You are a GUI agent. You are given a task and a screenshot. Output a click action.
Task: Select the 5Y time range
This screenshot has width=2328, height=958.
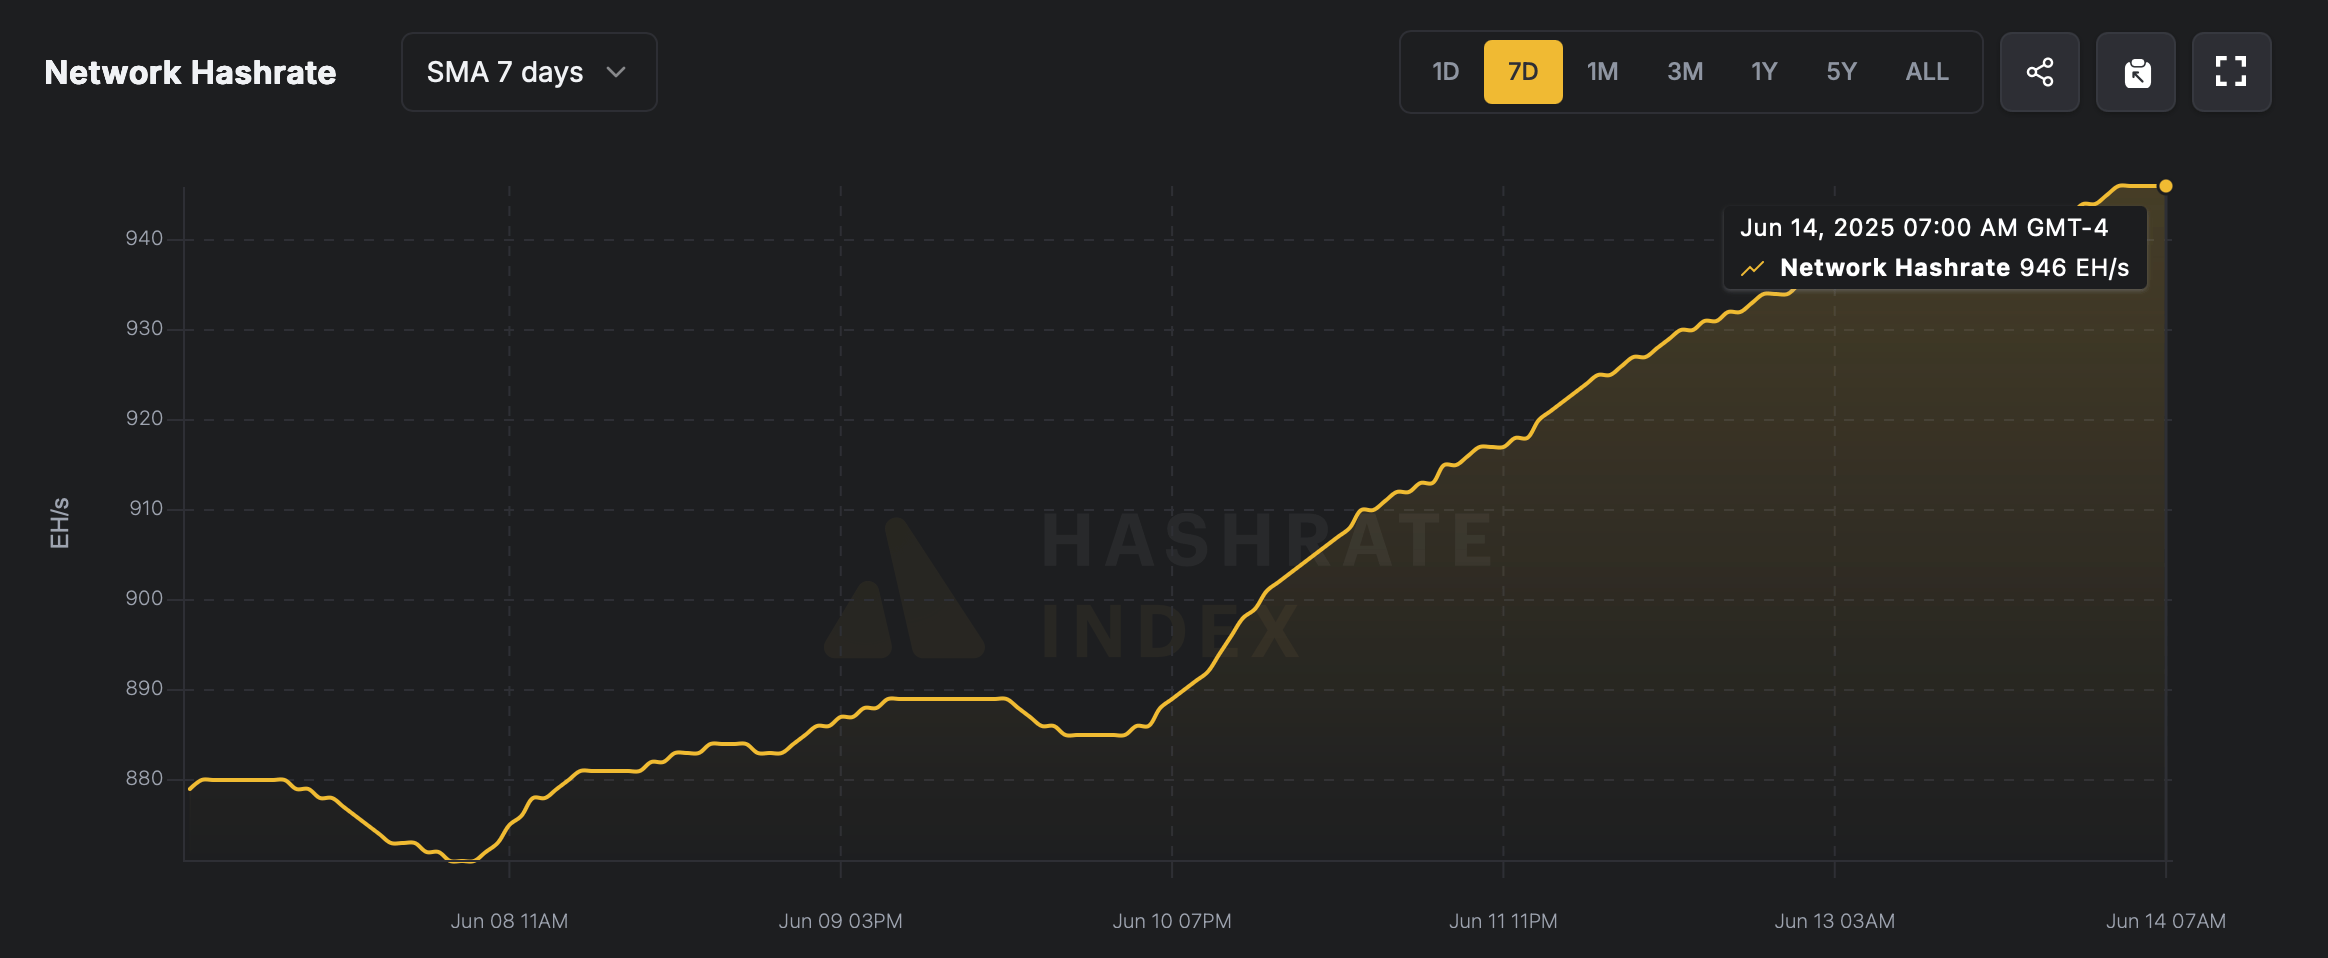tap(1841, 71)
